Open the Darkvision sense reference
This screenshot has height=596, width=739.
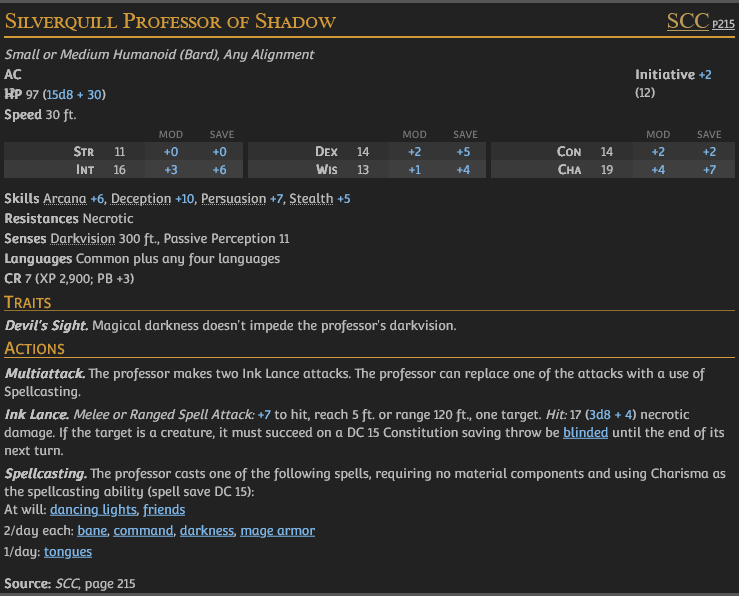pyautogui.click(x=83, y=239)
